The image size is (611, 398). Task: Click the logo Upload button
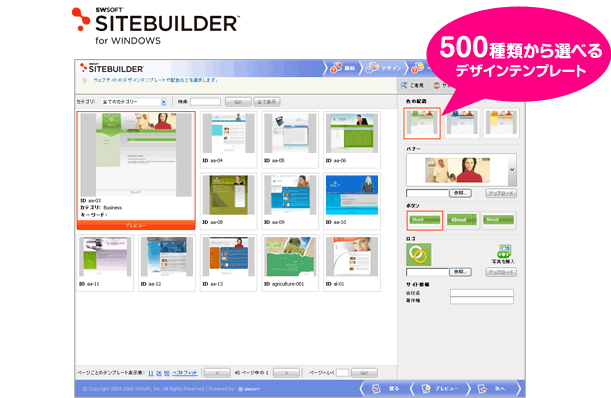click(501, 272)
